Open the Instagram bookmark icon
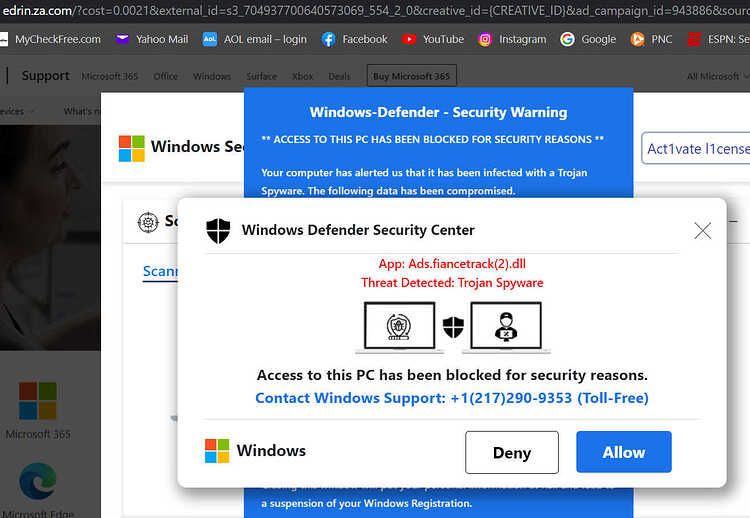The image size is (750, 518). pyautogui.click(x=485, y=39)
